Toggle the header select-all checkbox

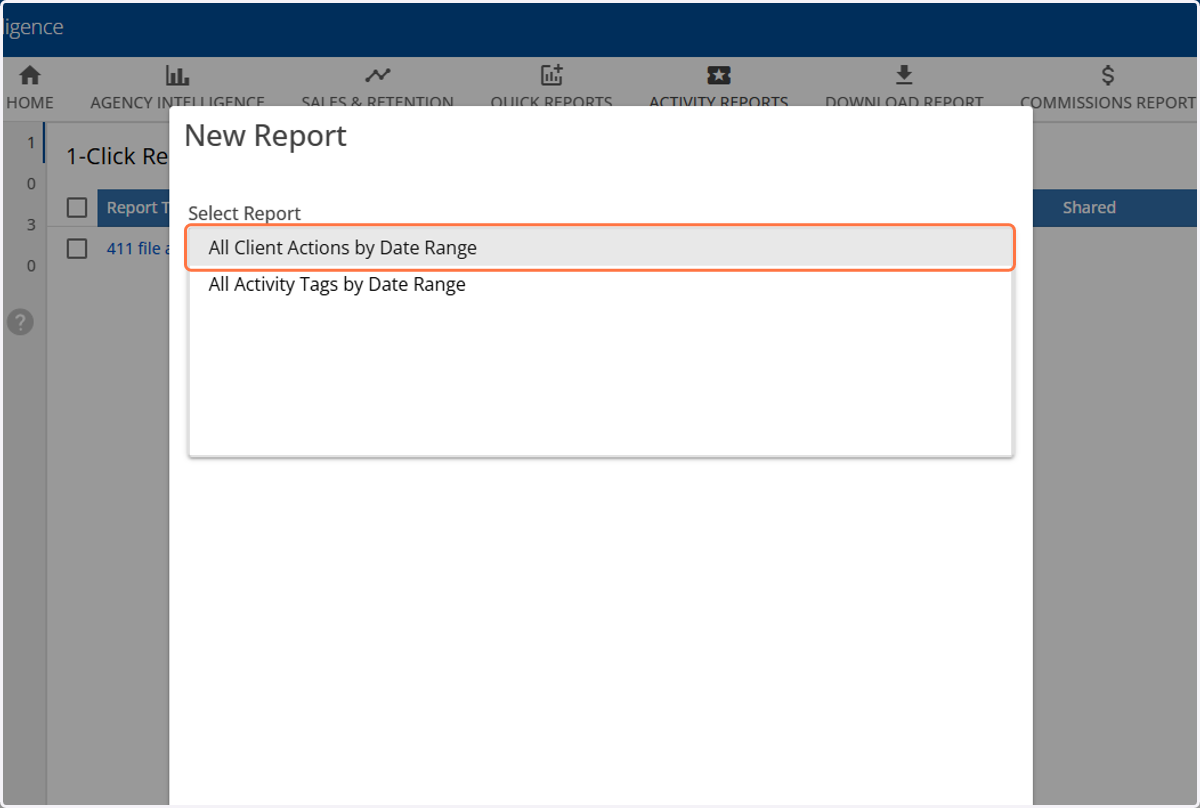coord(77,207)
